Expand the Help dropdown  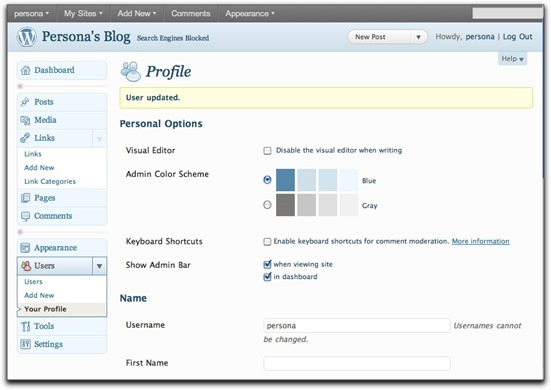tap(513, 59)
